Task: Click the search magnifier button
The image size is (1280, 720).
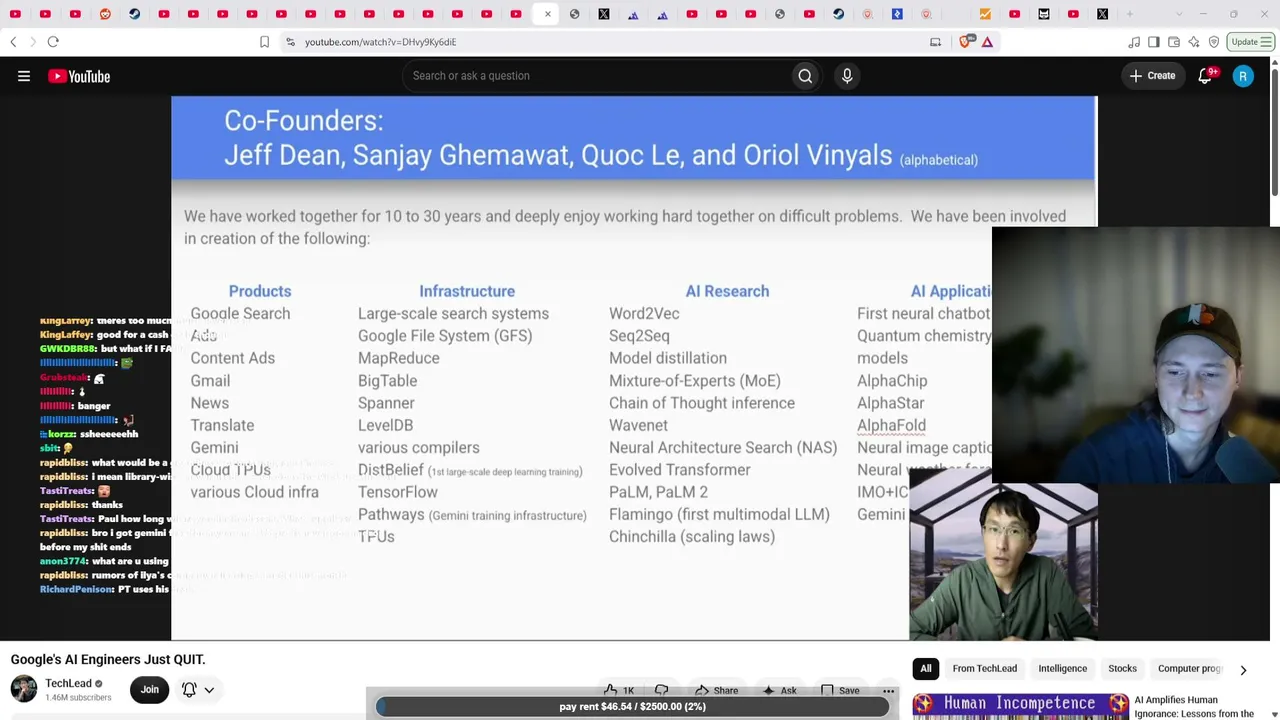Action: click(805, 76)
